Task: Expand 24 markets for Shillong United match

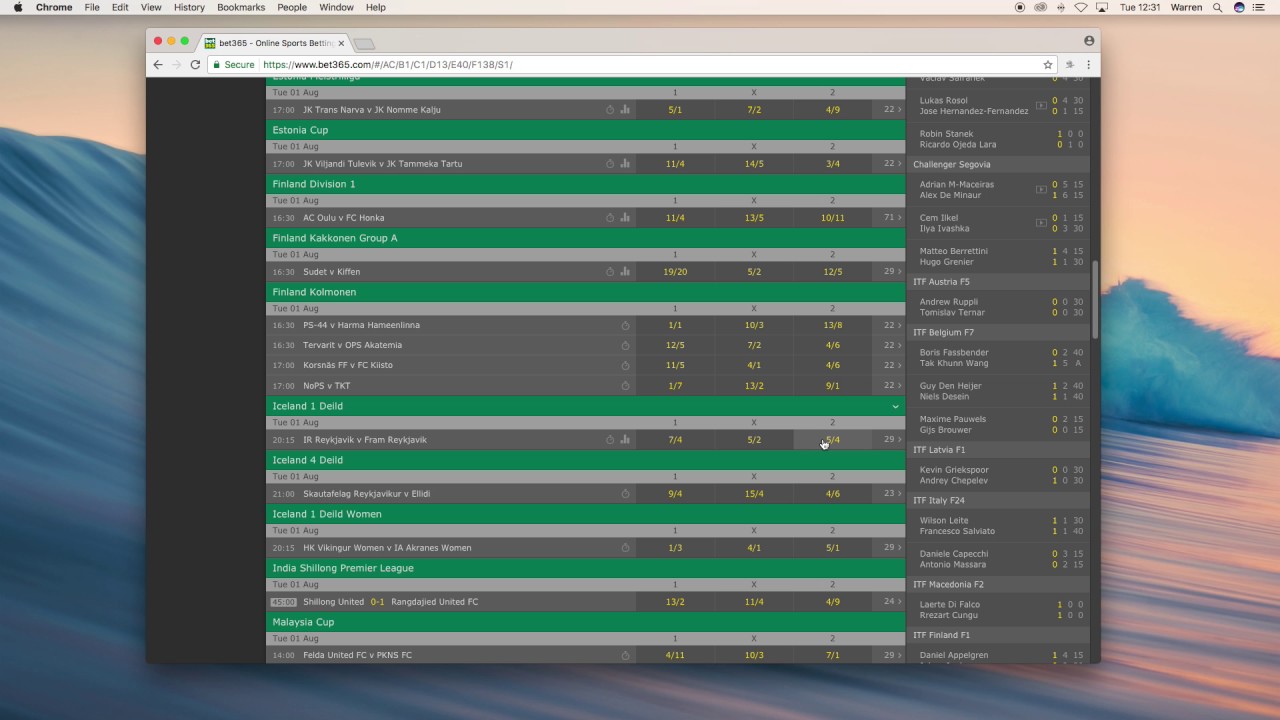Action: [892, 602]
